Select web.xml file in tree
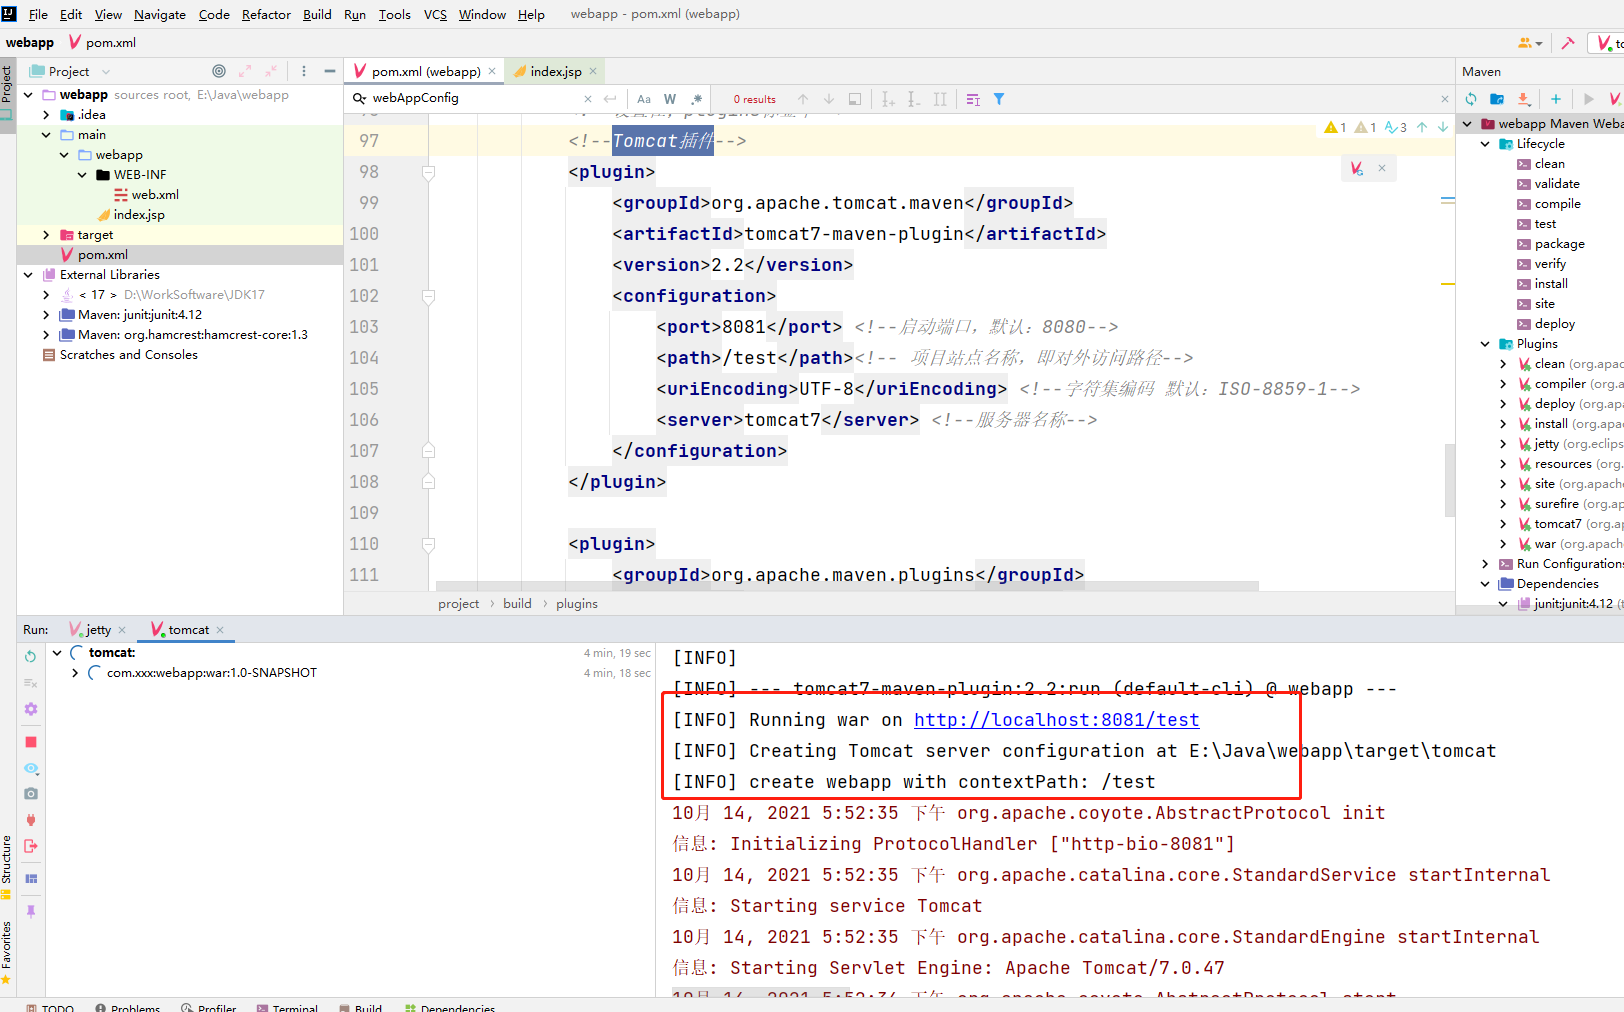Image resolution: width=1624 pixels, height=1012 pixels. click(155, 195)
